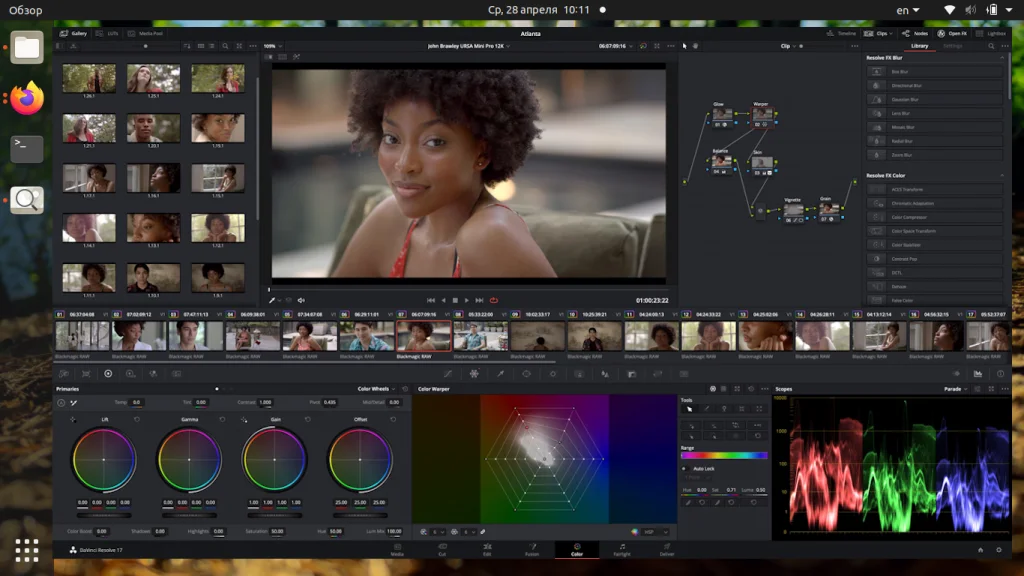Open the Parade scopes type dropdown
1024x576 pixels.
tap(957, 388)
